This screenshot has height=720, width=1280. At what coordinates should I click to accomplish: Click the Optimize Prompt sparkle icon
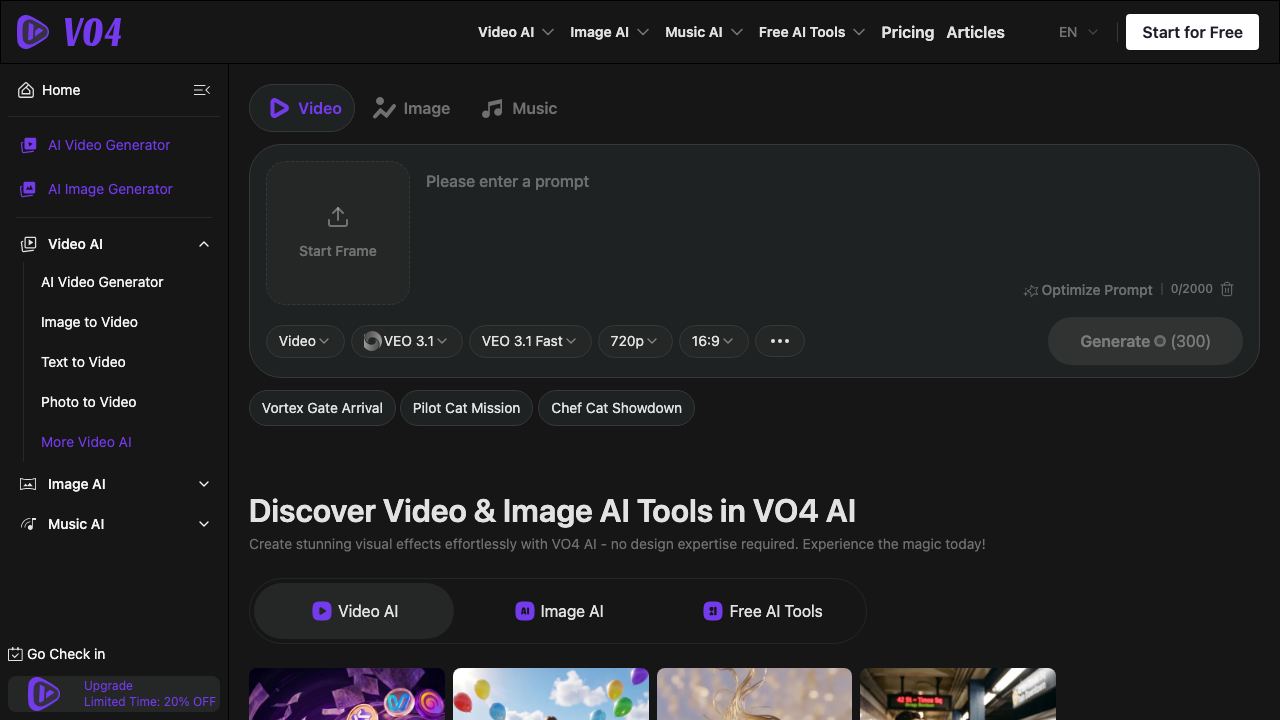pos(1031,291)
